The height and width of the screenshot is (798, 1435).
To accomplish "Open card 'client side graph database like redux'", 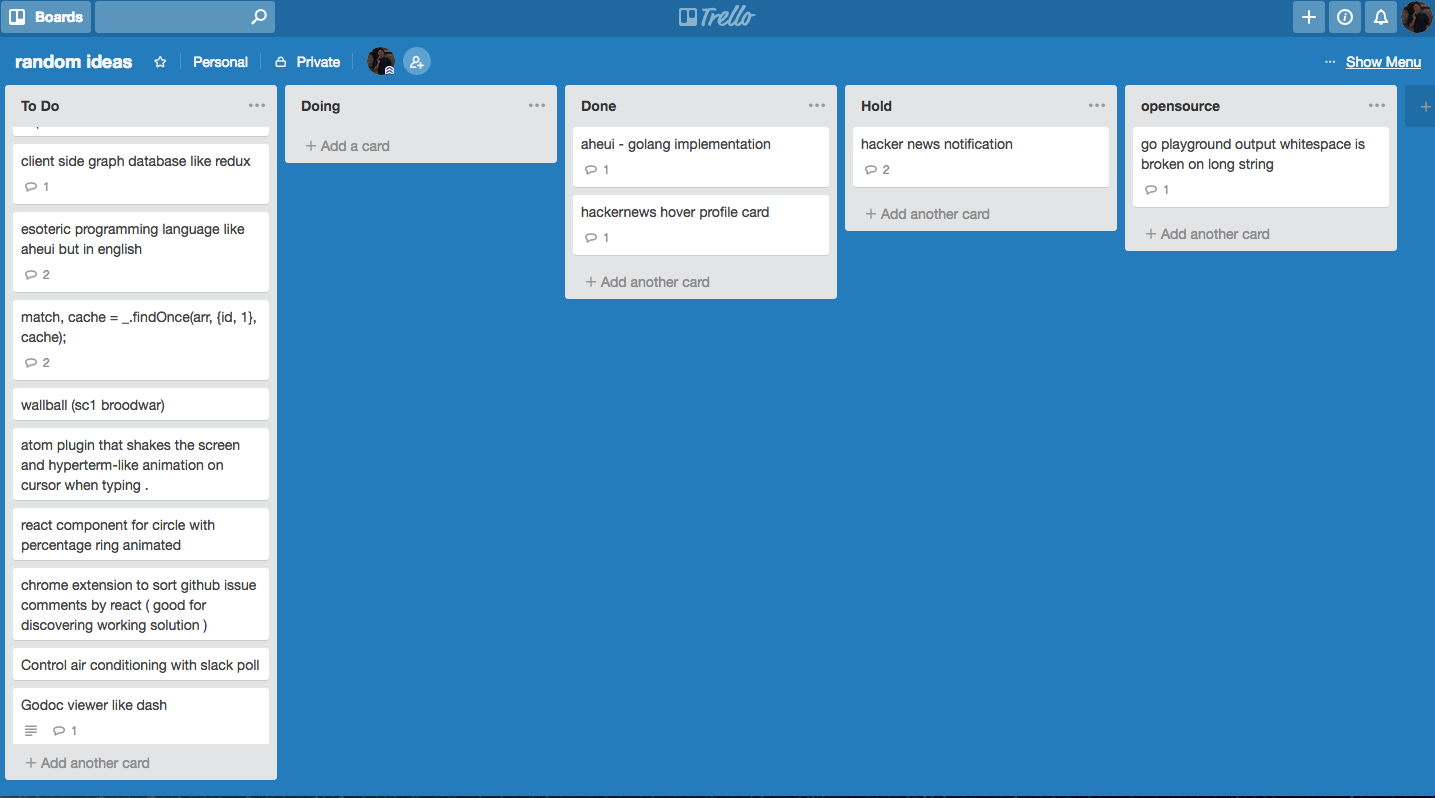I will coord(141,174).
